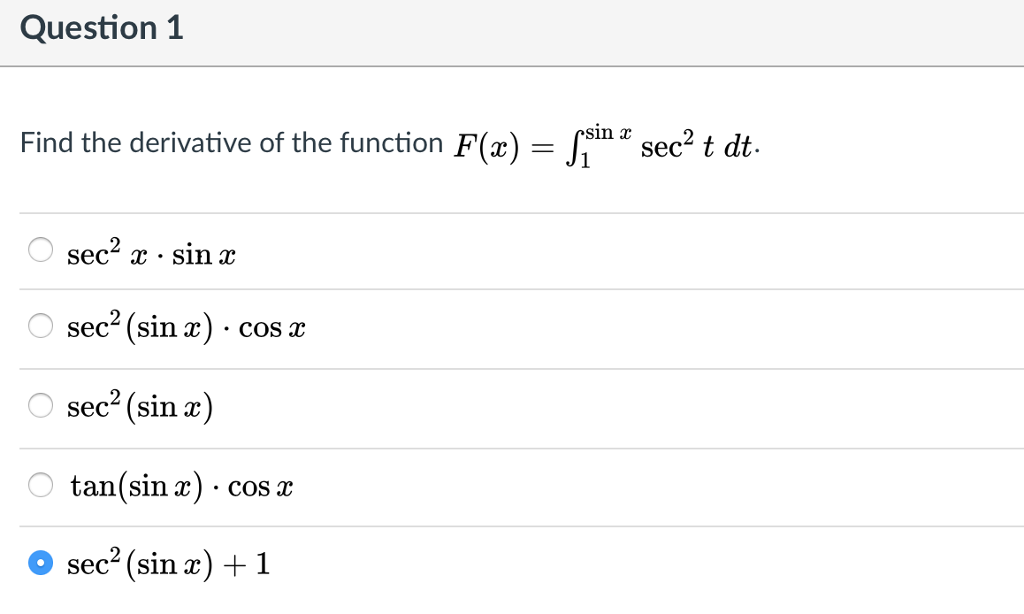This screenshot has height=614, width=1024.
Task: Click the question prompt text
Action: [230, 143]
